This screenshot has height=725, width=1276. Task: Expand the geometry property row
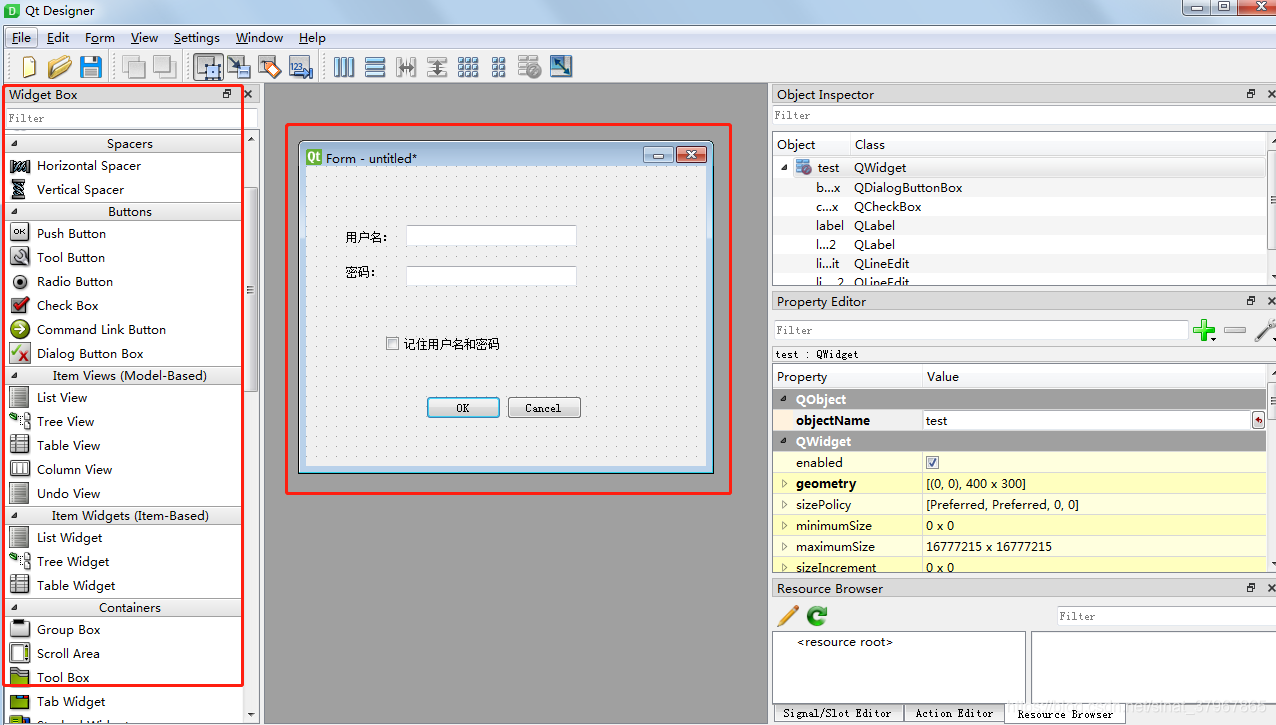784,484
